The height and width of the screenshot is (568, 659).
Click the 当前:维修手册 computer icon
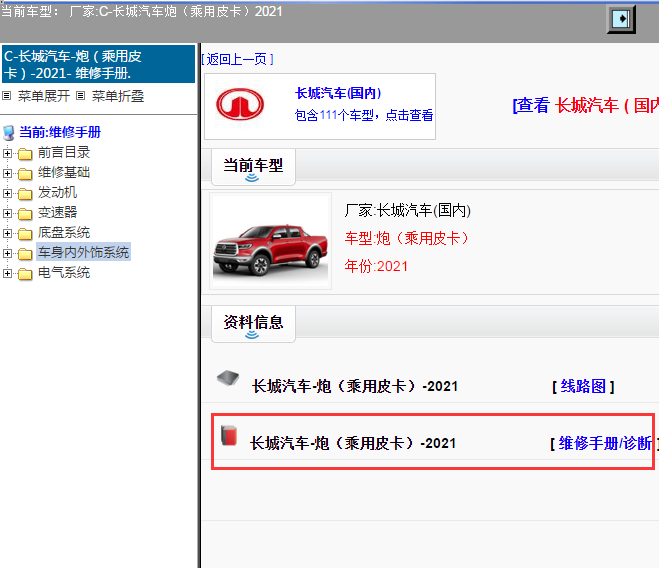click(x=8, y=132)
